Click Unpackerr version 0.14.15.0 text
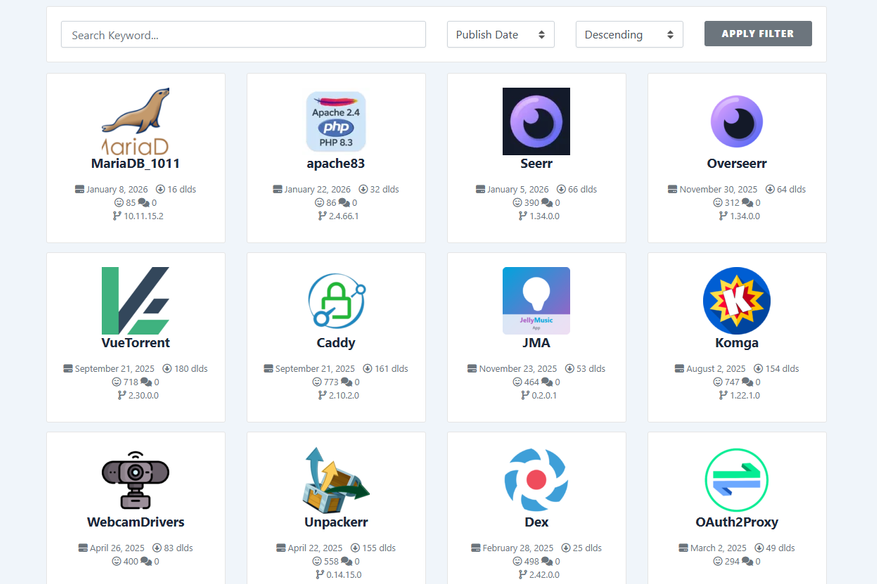Screen dimensions: 877x584 343,574
